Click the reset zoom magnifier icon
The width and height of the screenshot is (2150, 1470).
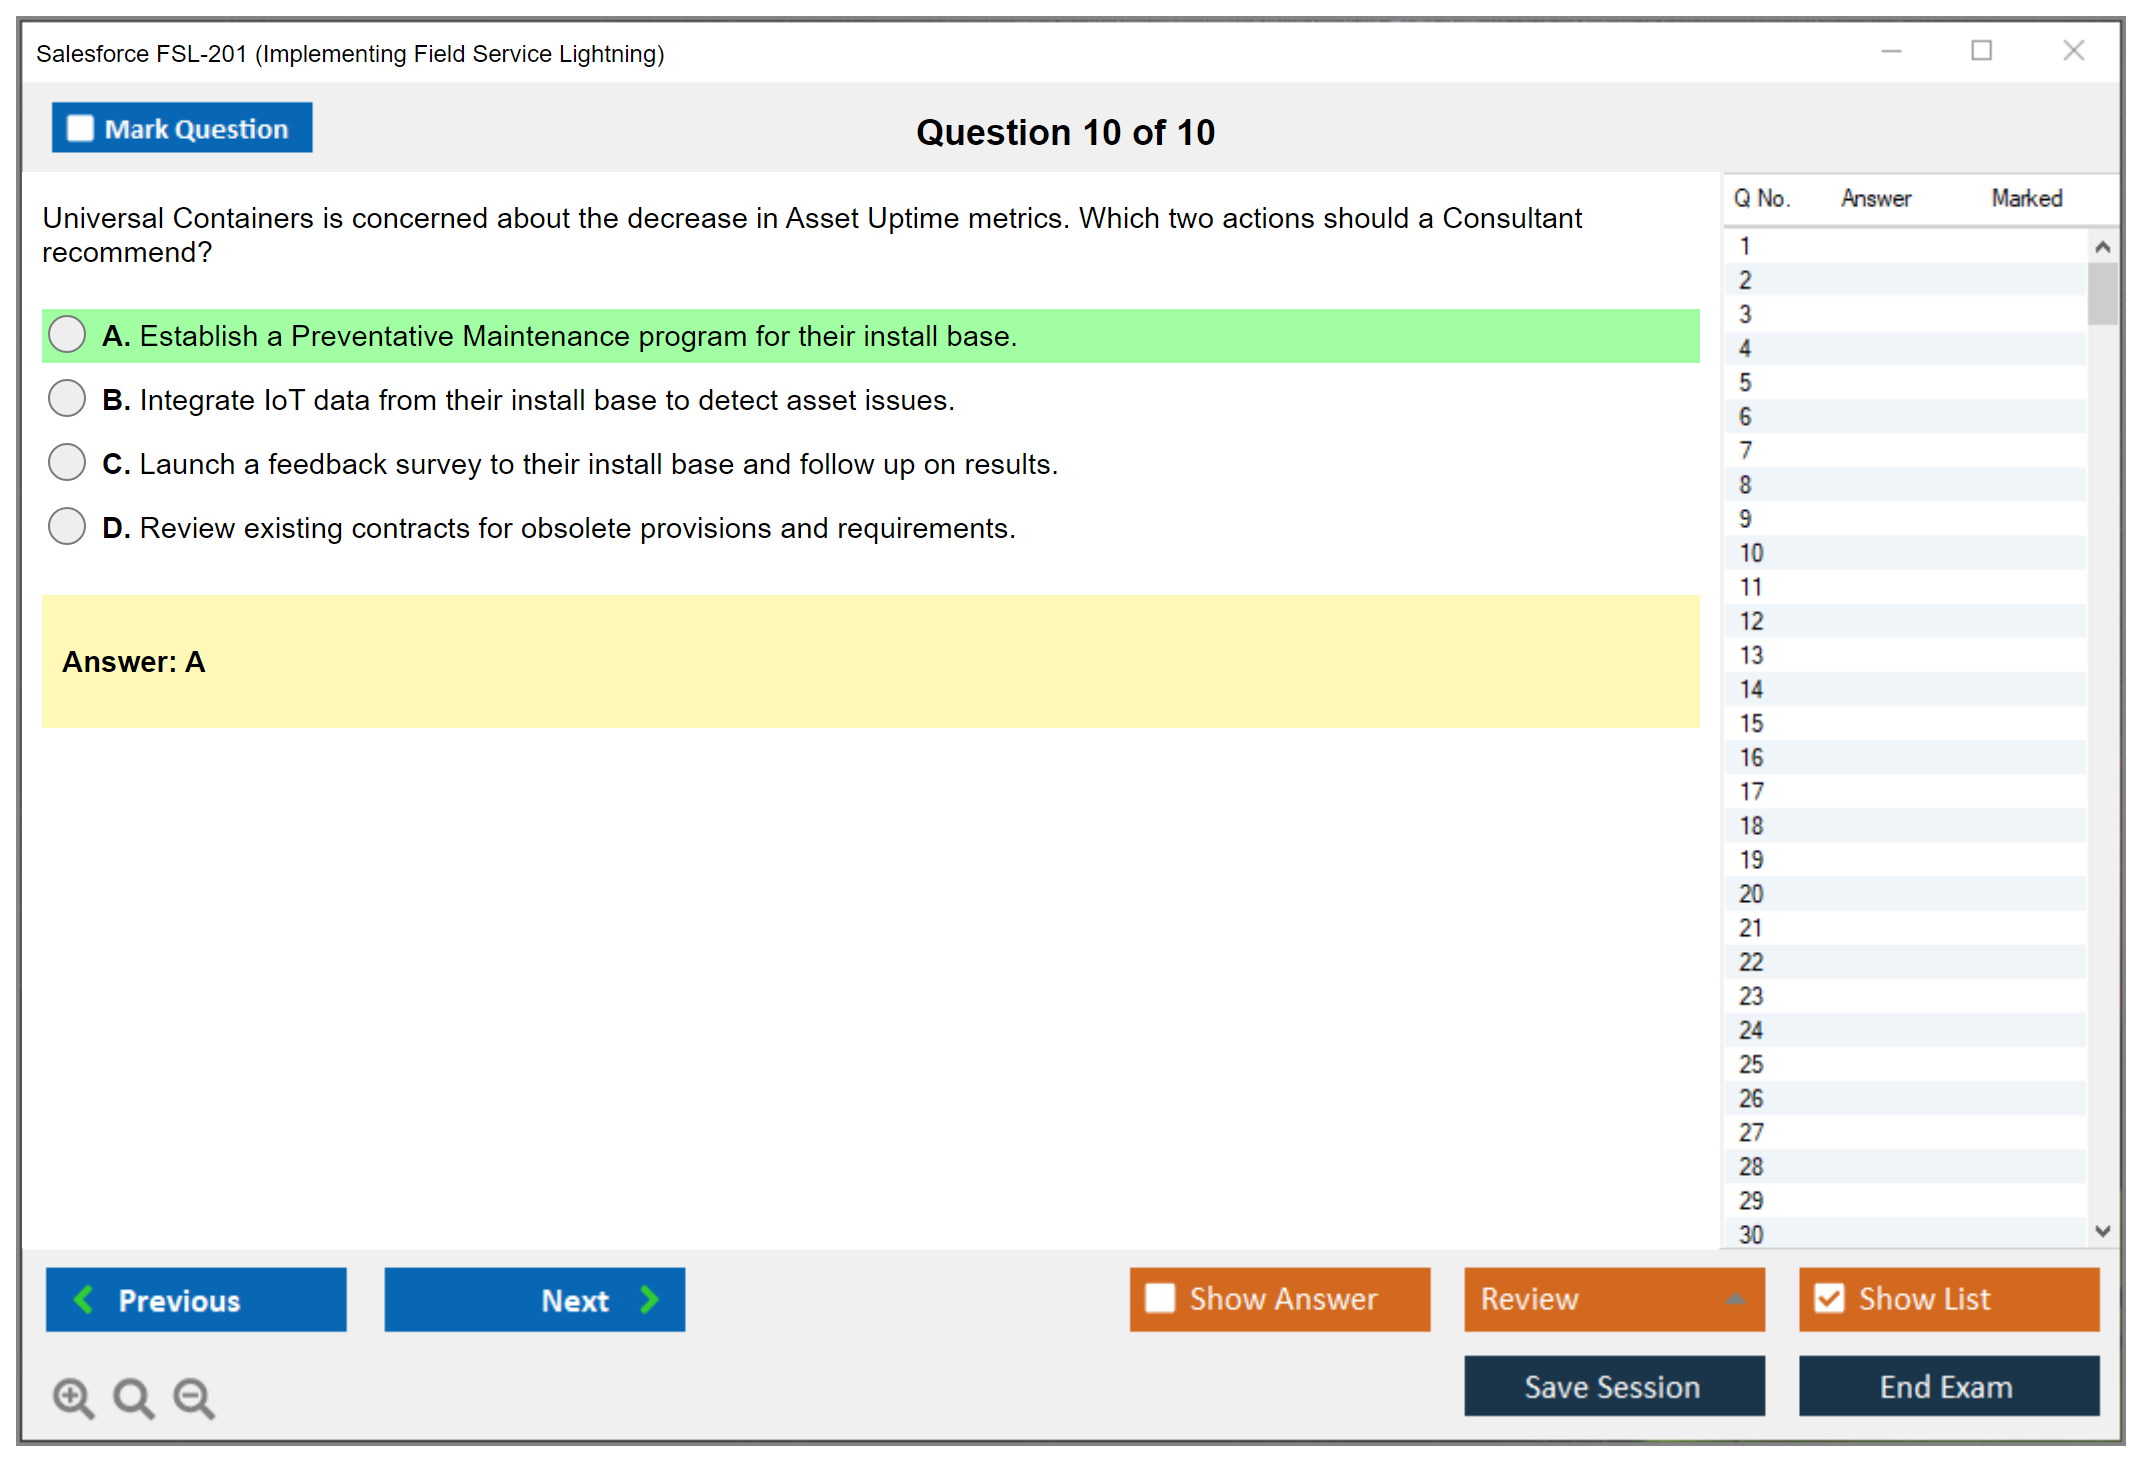click(133, 1397)
